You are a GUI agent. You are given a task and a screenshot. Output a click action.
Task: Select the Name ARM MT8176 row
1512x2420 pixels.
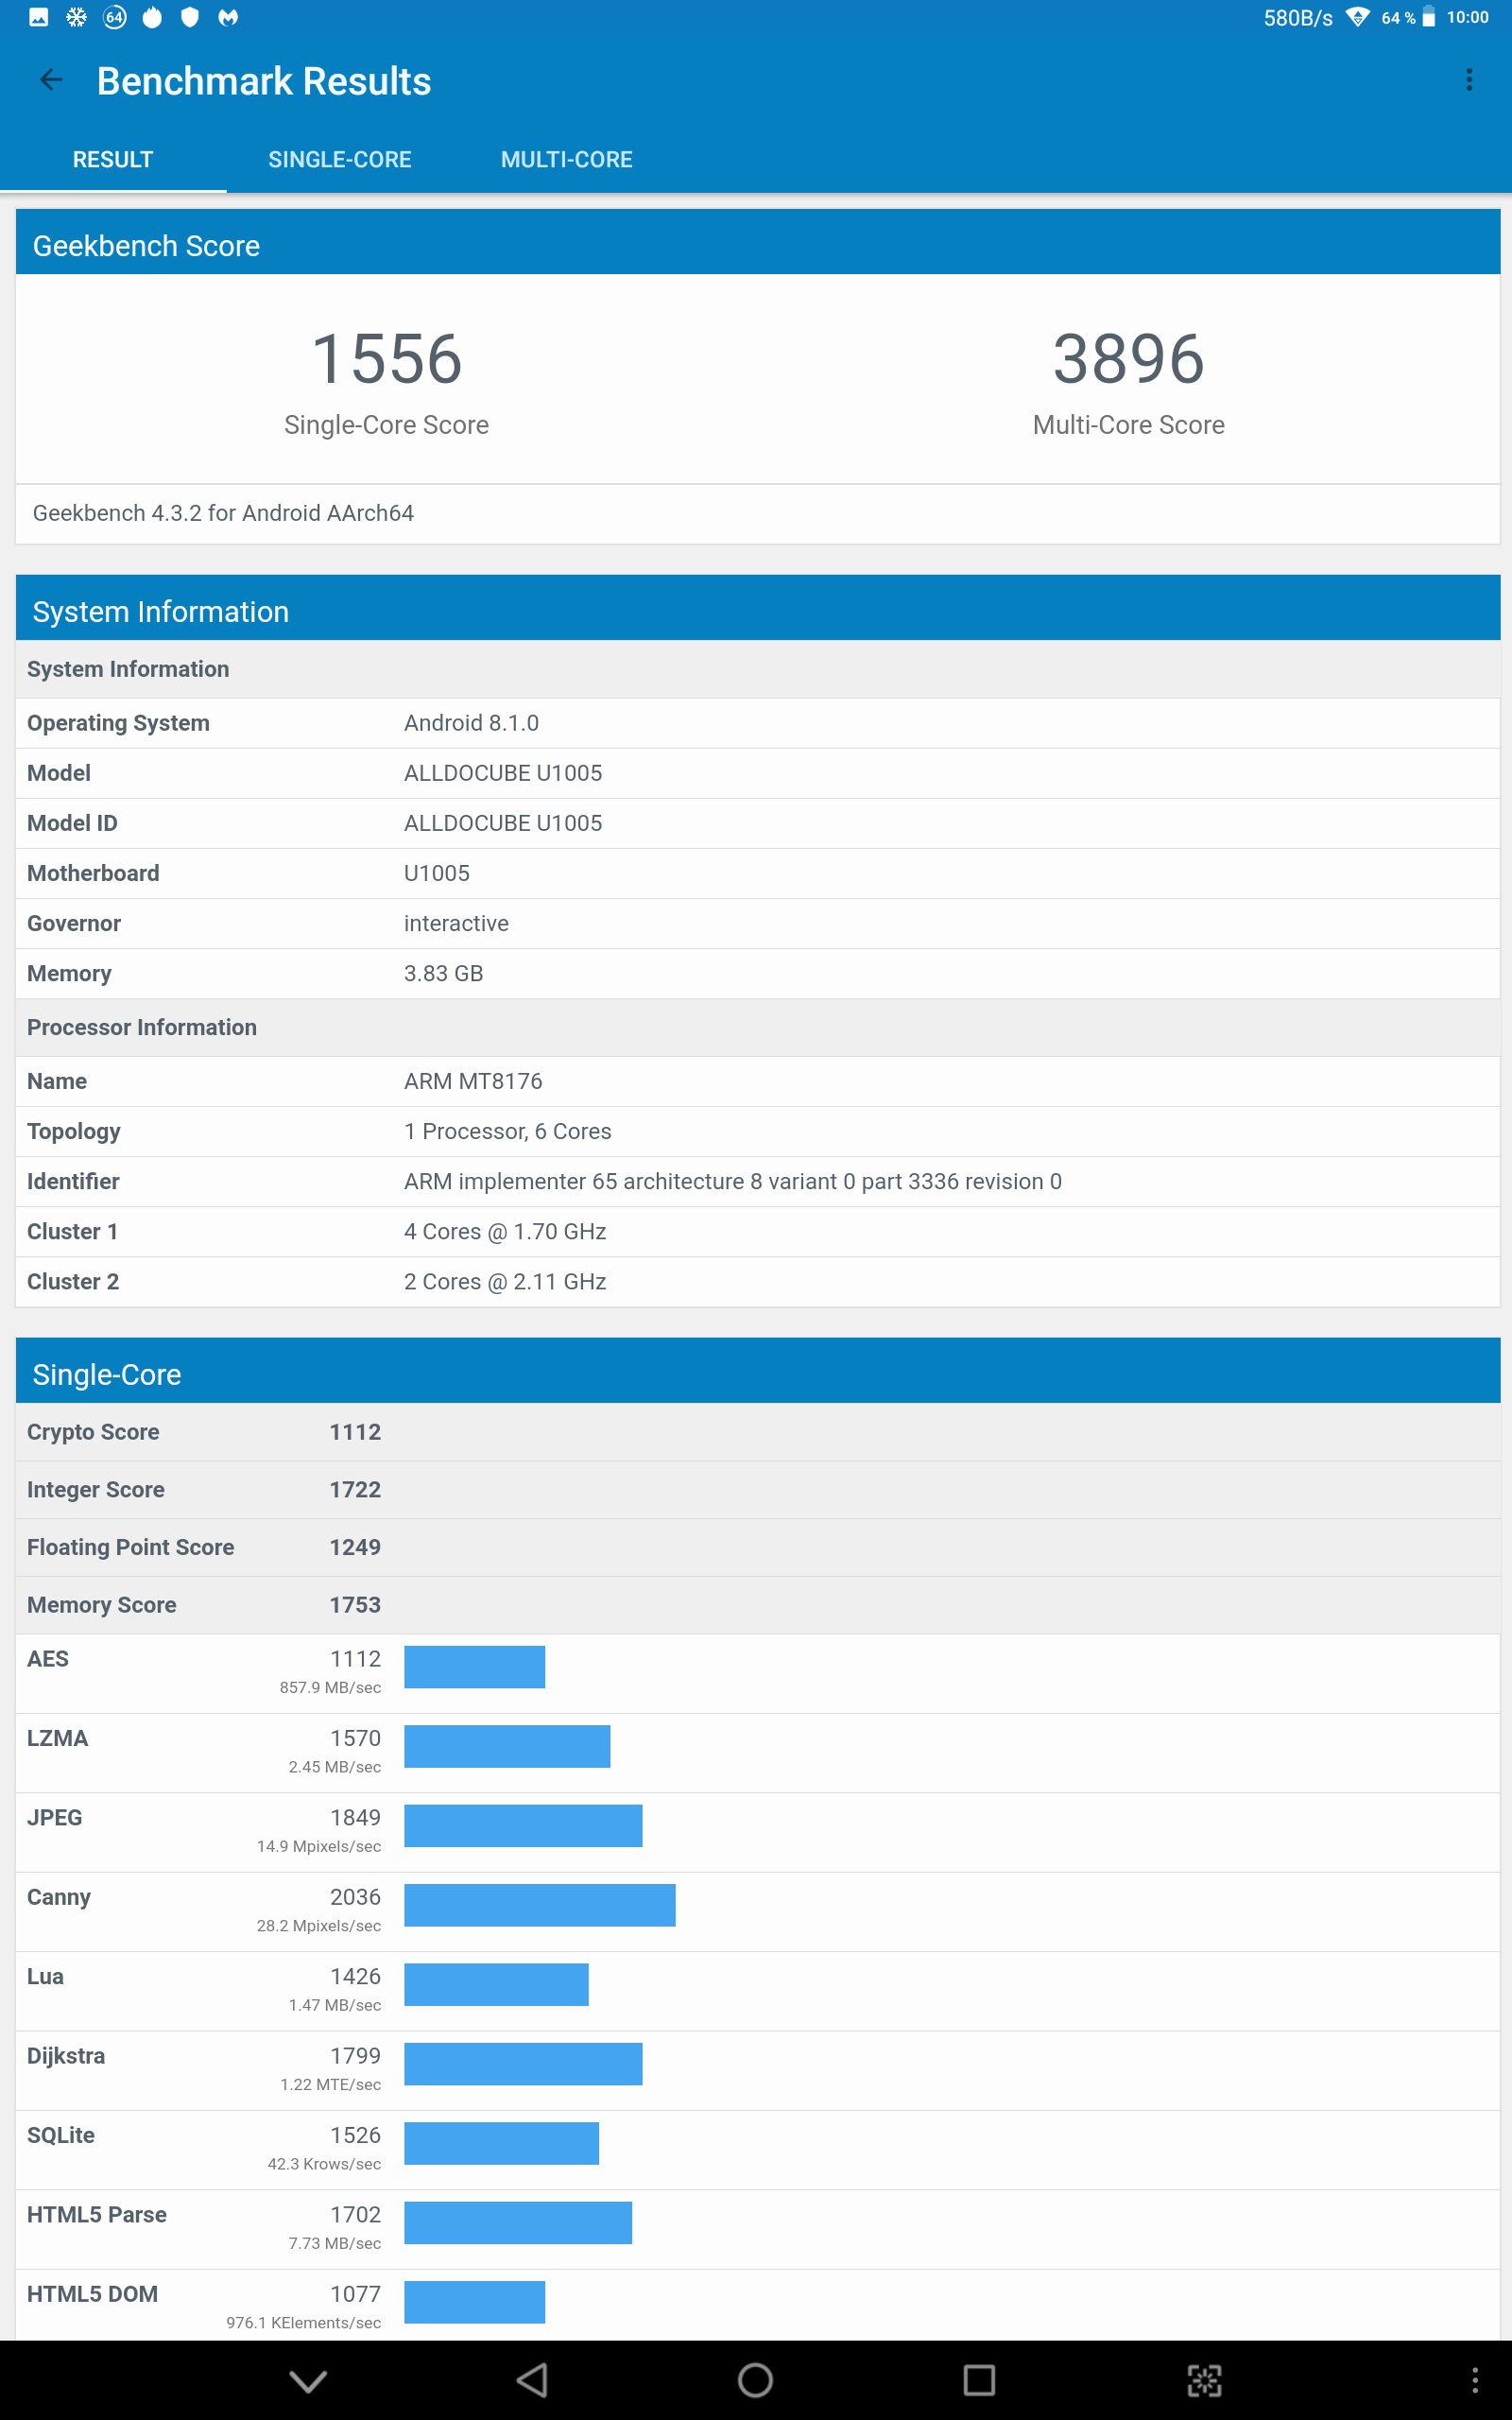[x=757, y=1081]
